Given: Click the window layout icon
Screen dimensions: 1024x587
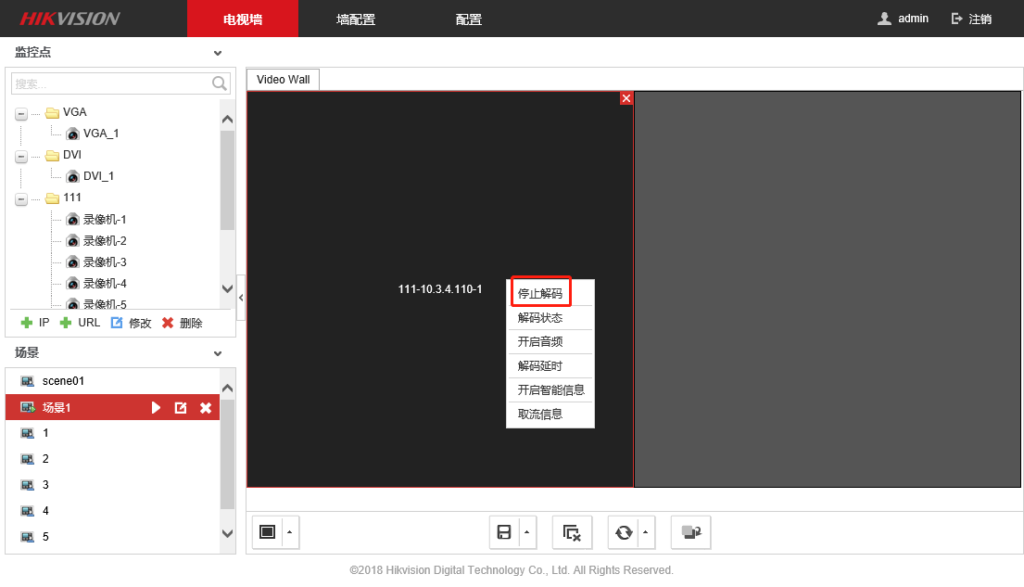Looking at the screenshot, I should pos(267,532).
